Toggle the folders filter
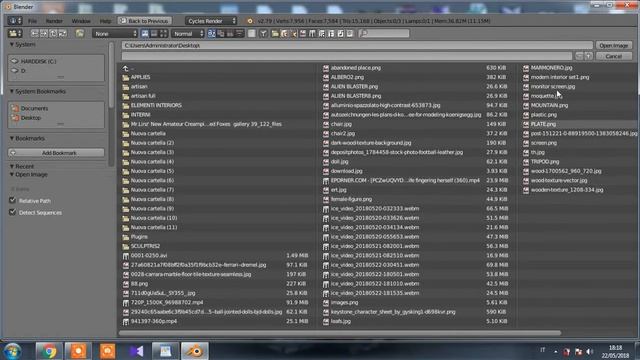640x360 pixels. (275, 33)
